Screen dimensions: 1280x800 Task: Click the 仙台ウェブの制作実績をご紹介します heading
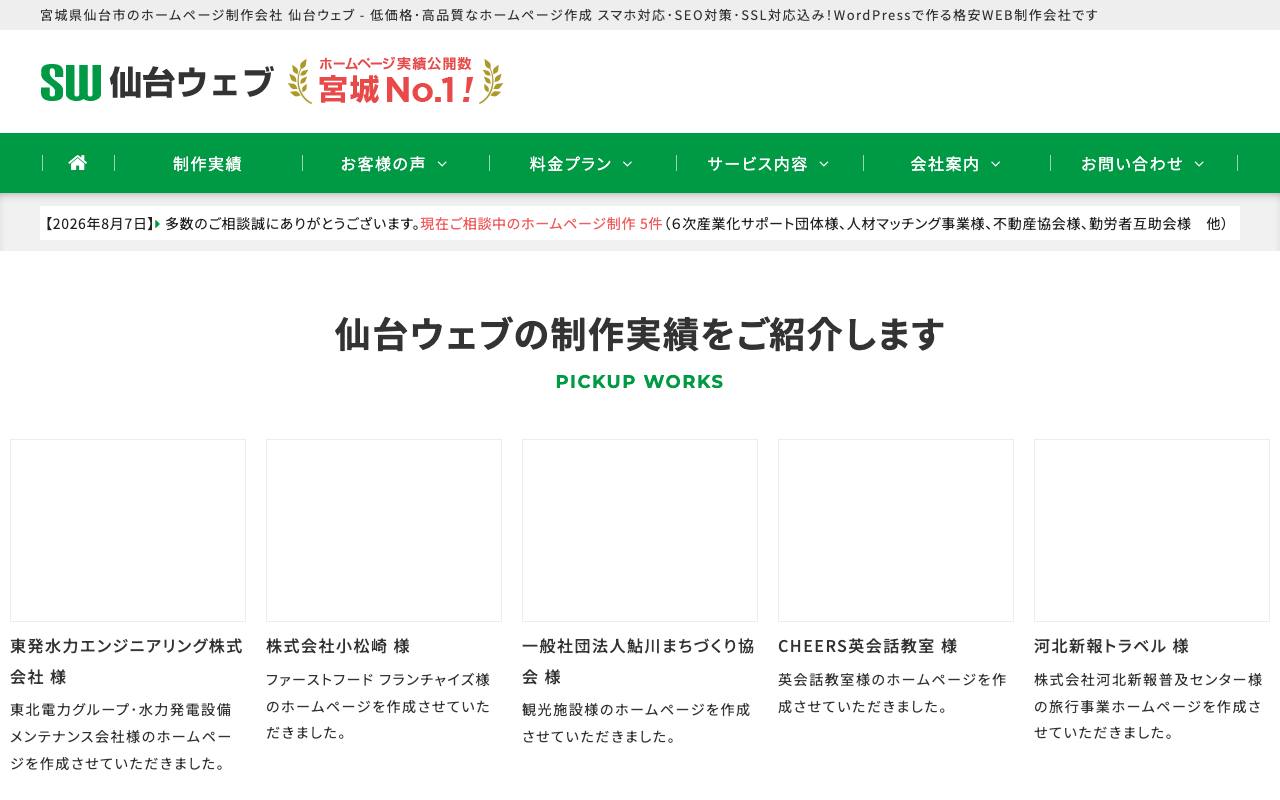point(640,334)
